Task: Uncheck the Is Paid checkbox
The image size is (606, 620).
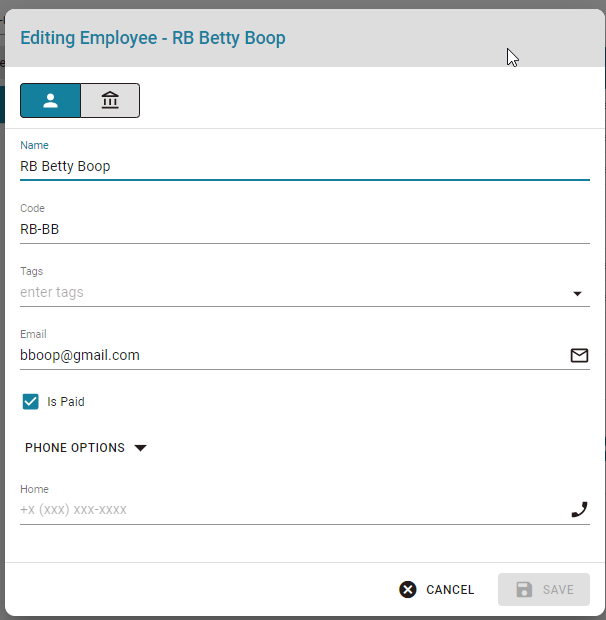Action: 30,402
